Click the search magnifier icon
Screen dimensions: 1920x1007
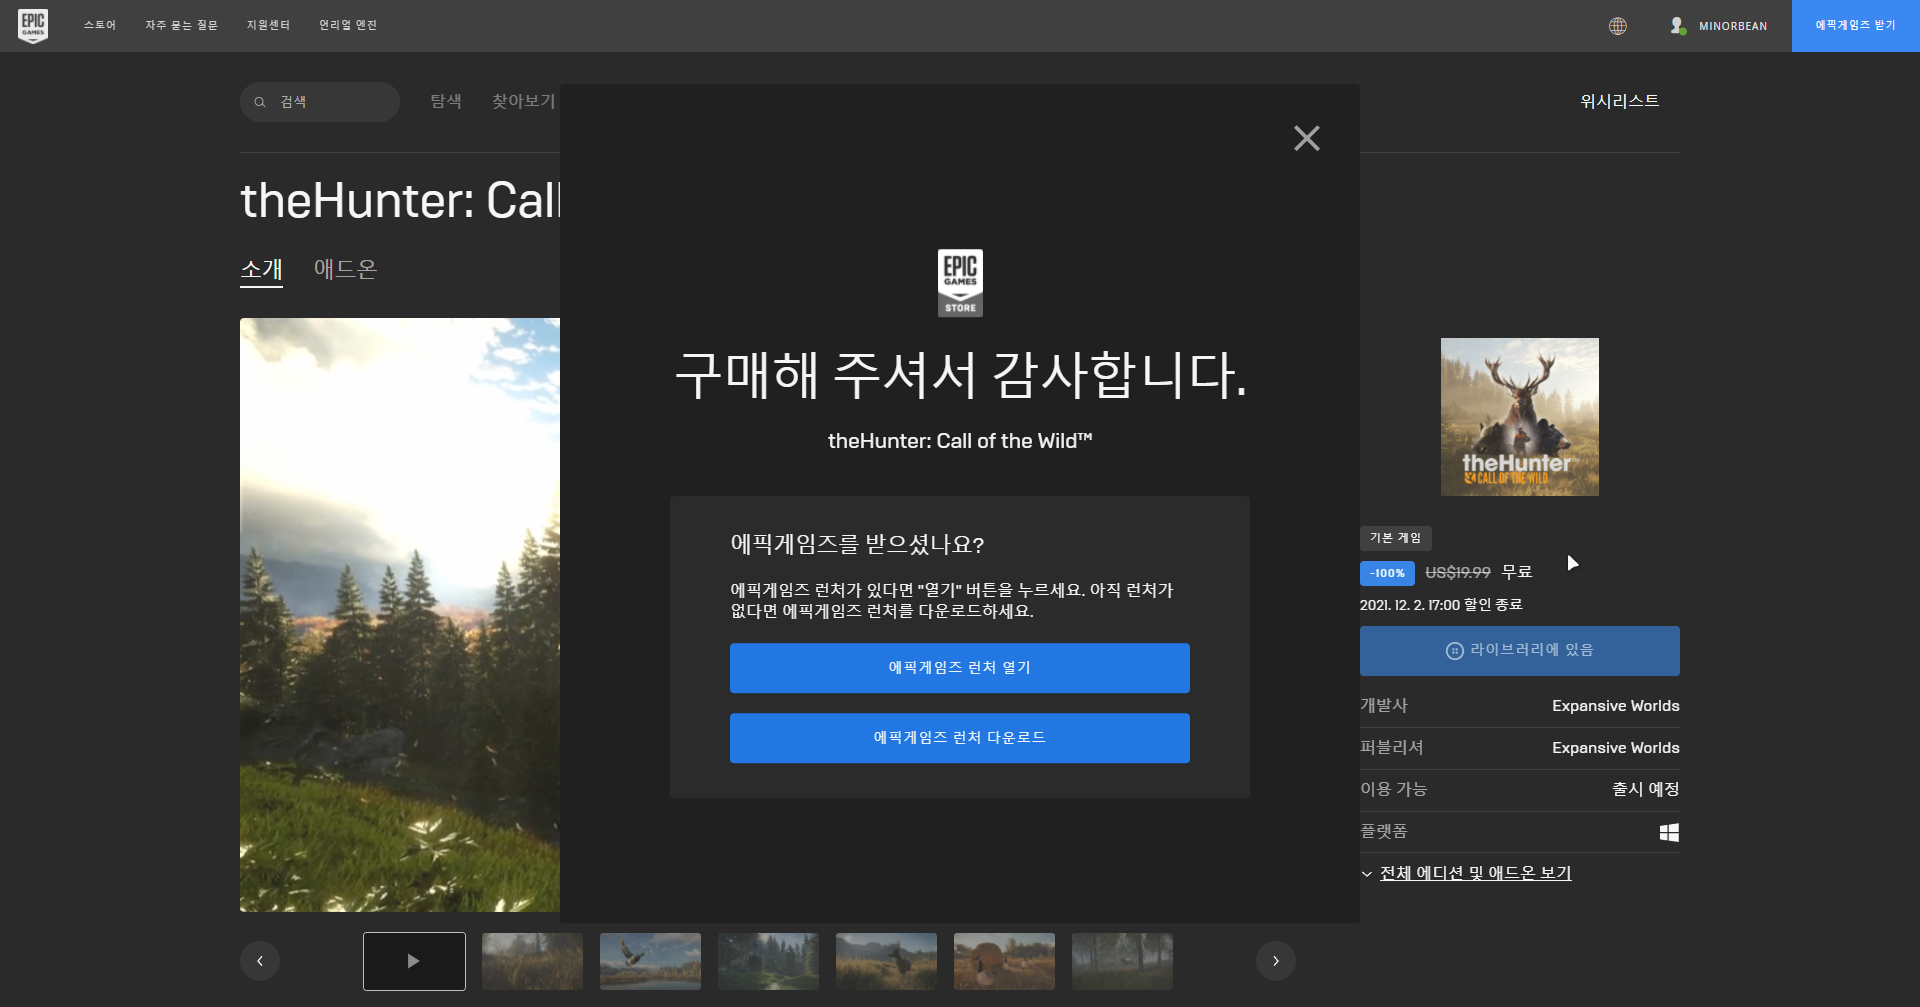pos(260,102)
